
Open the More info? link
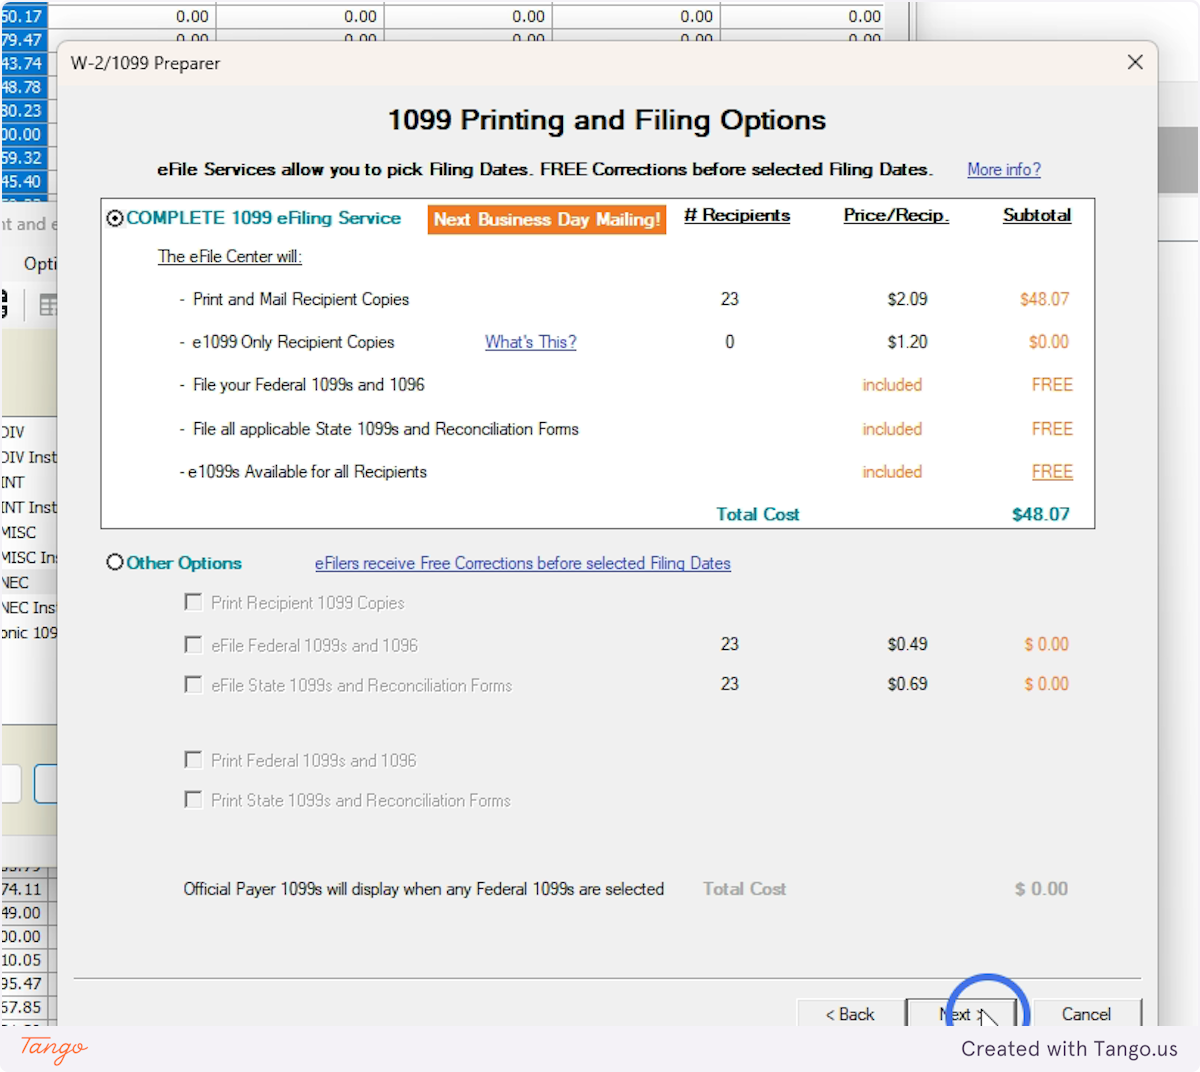pos(1003,169)
